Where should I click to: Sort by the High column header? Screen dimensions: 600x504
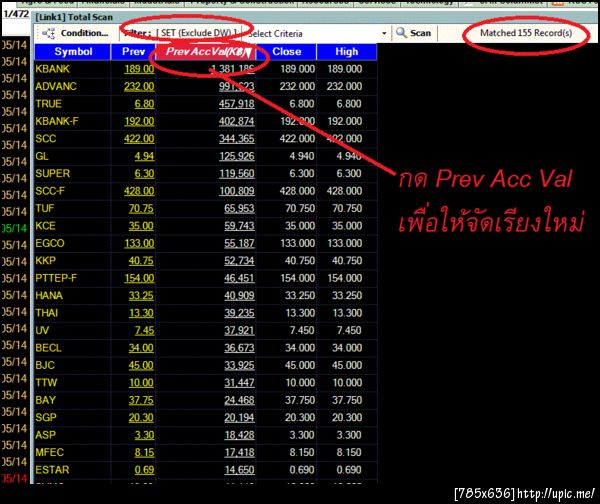pos(347,52)
